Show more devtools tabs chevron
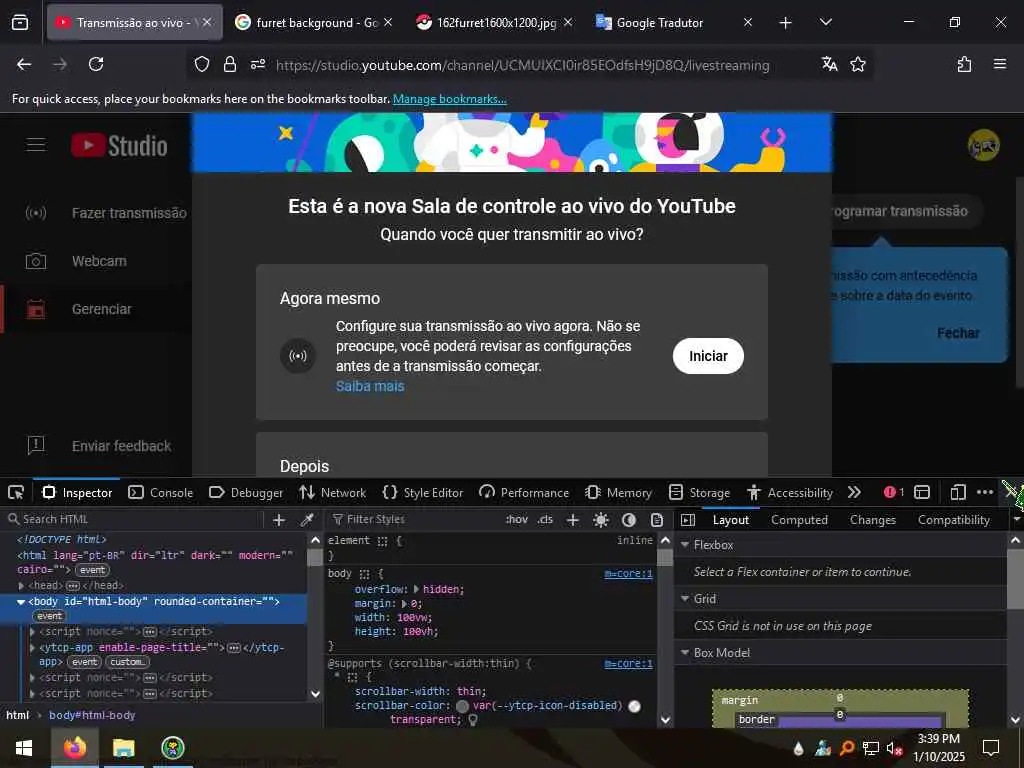The width and height of the screenshot is (1024, 768). tap(854, 492)
